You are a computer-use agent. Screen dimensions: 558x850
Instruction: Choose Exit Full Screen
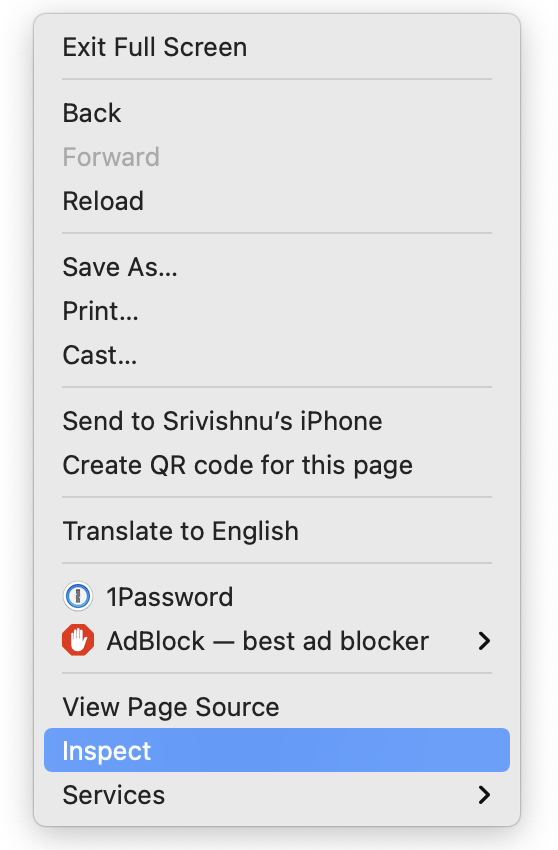coord(277,47)
